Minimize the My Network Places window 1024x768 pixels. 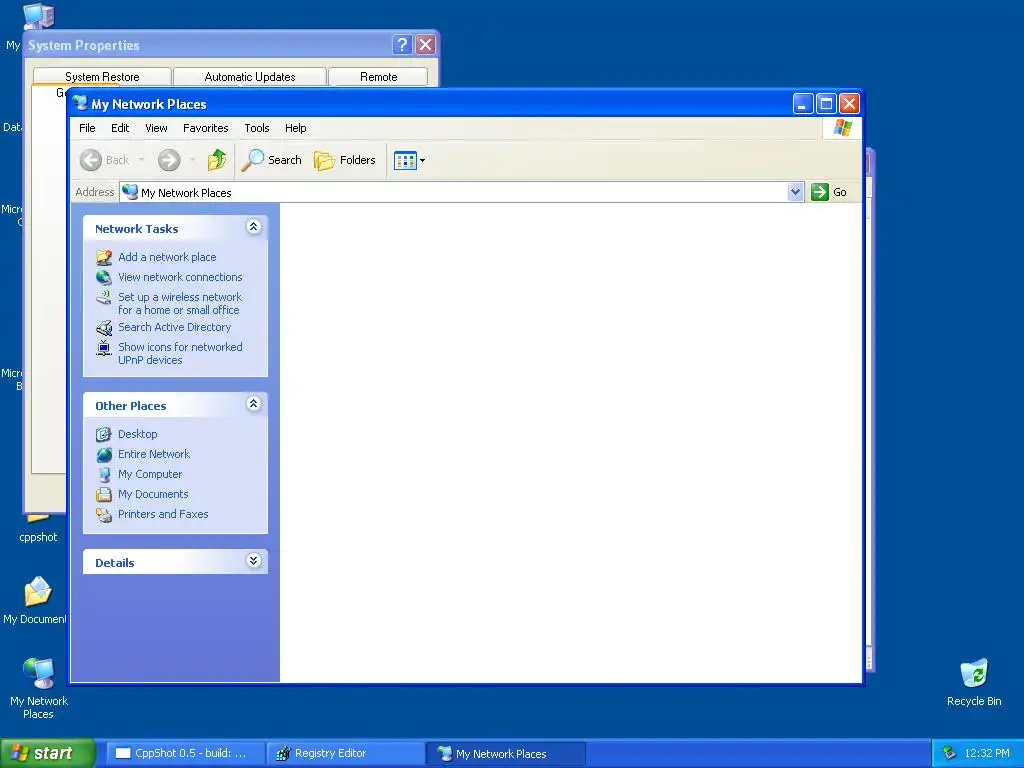pos(803,104)
